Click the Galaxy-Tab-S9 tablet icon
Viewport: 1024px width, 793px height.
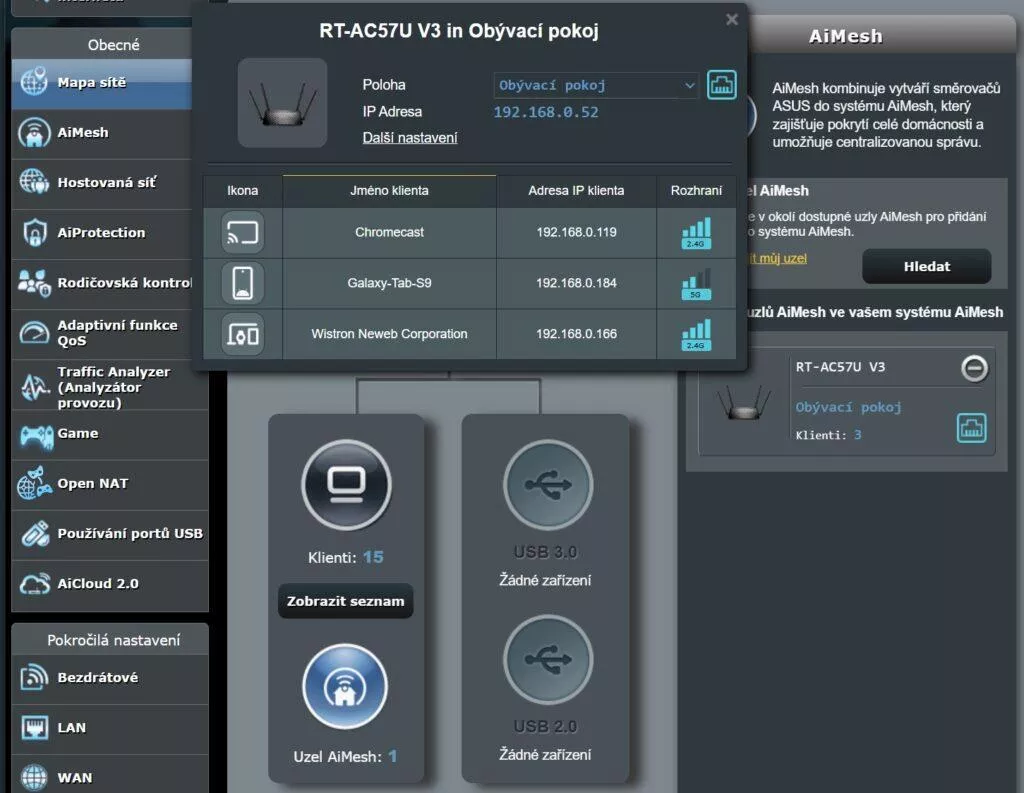pos(242,283)
